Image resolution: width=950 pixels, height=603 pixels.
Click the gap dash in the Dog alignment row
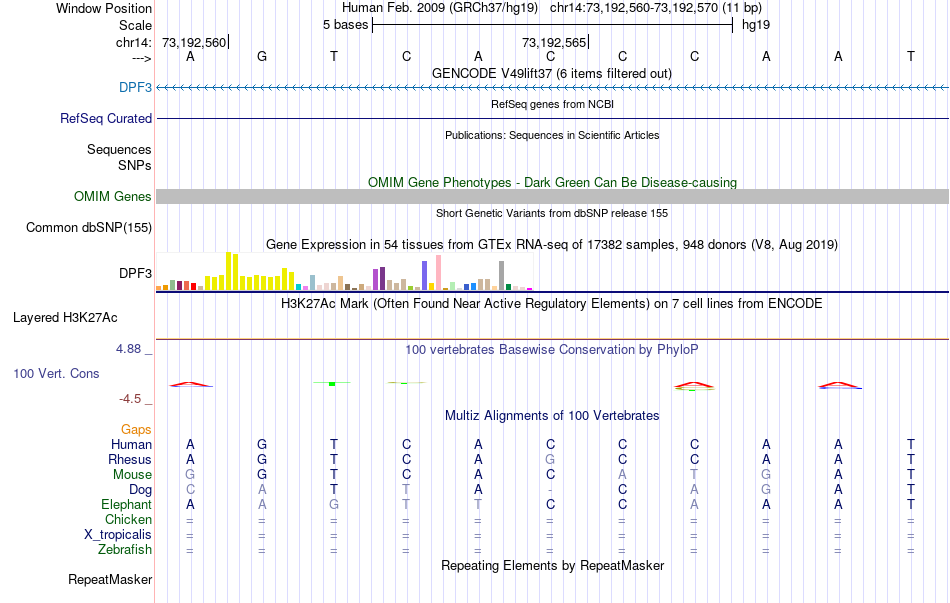[x=550, y=490]
